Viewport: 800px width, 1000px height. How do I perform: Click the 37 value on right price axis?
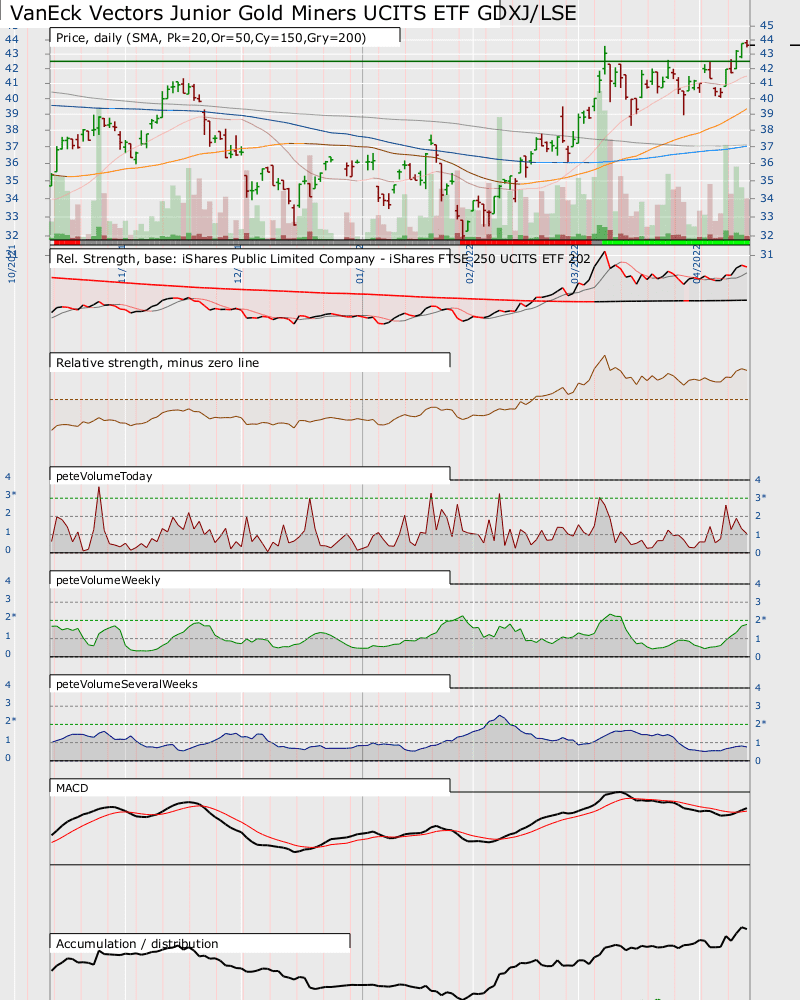pyautogui.click(x=766, y=147)
